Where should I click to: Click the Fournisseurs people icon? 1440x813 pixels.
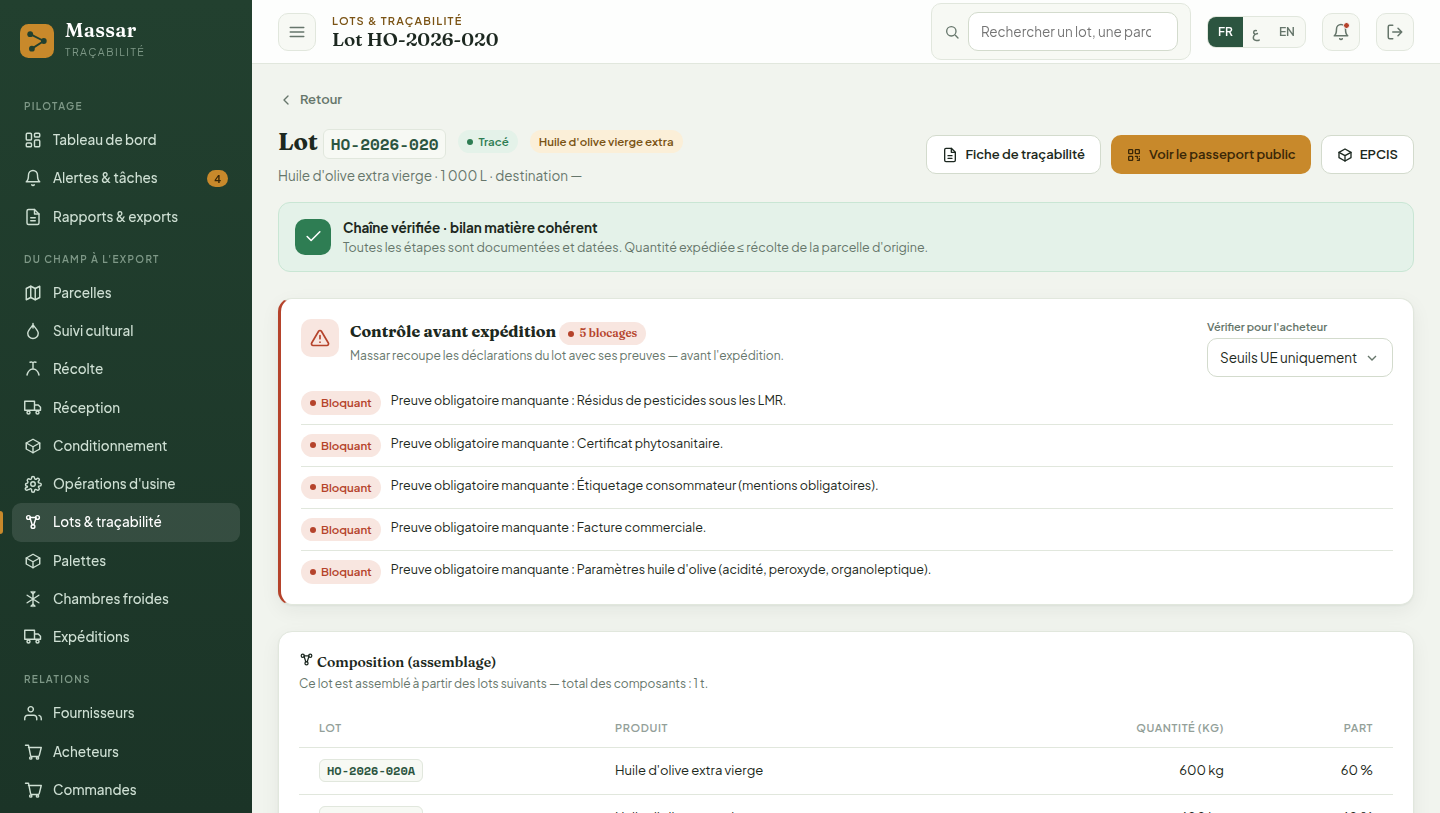(x=33, y=713)
